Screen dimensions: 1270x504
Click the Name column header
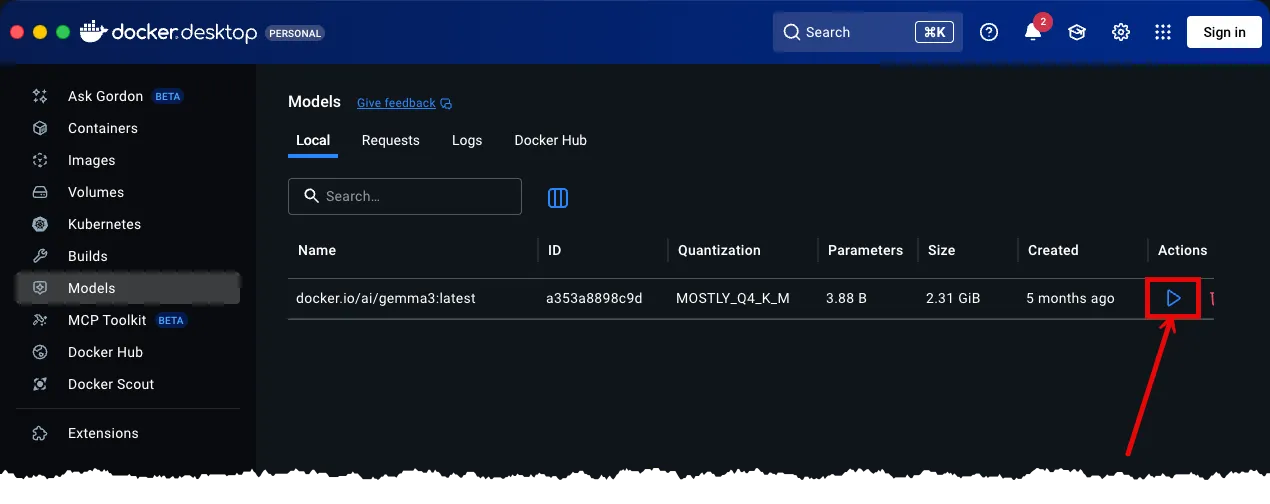click(x=317, y=250)
